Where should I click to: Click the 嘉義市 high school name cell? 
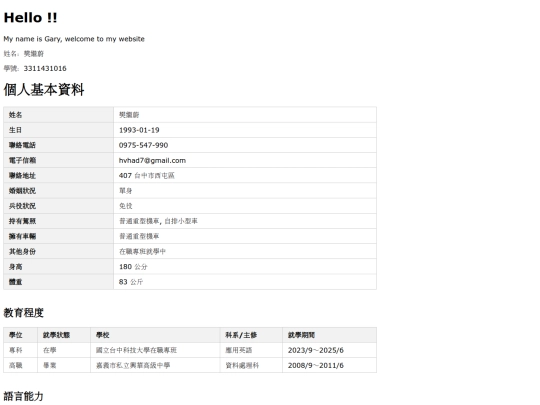[x=133, y=365]
